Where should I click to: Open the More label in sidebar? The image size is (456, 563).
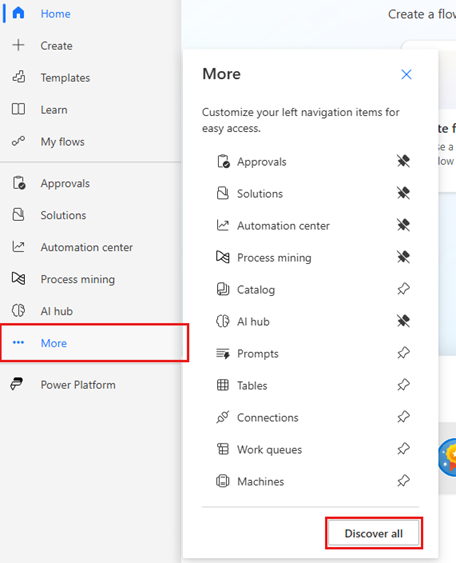[x=53, y=343]
